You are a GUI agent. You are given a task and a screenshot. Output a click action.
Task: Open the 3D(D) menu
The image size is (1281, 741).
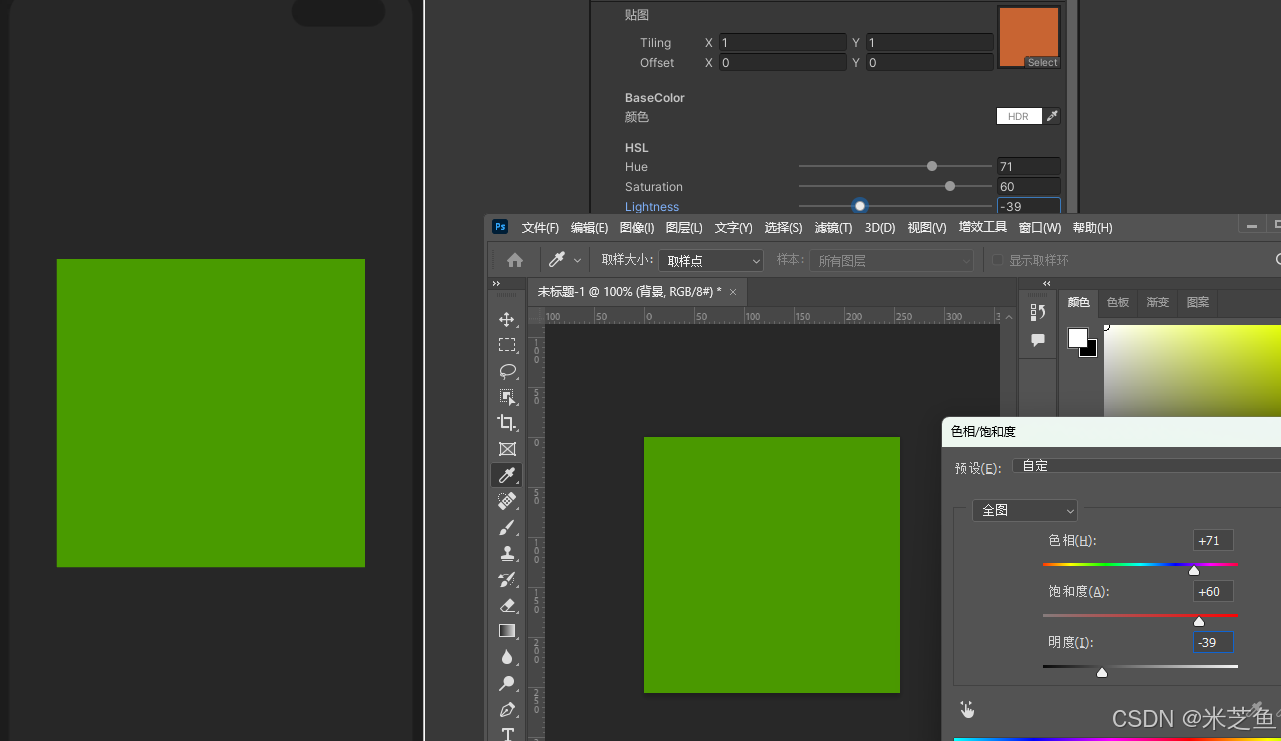(880, 227)
